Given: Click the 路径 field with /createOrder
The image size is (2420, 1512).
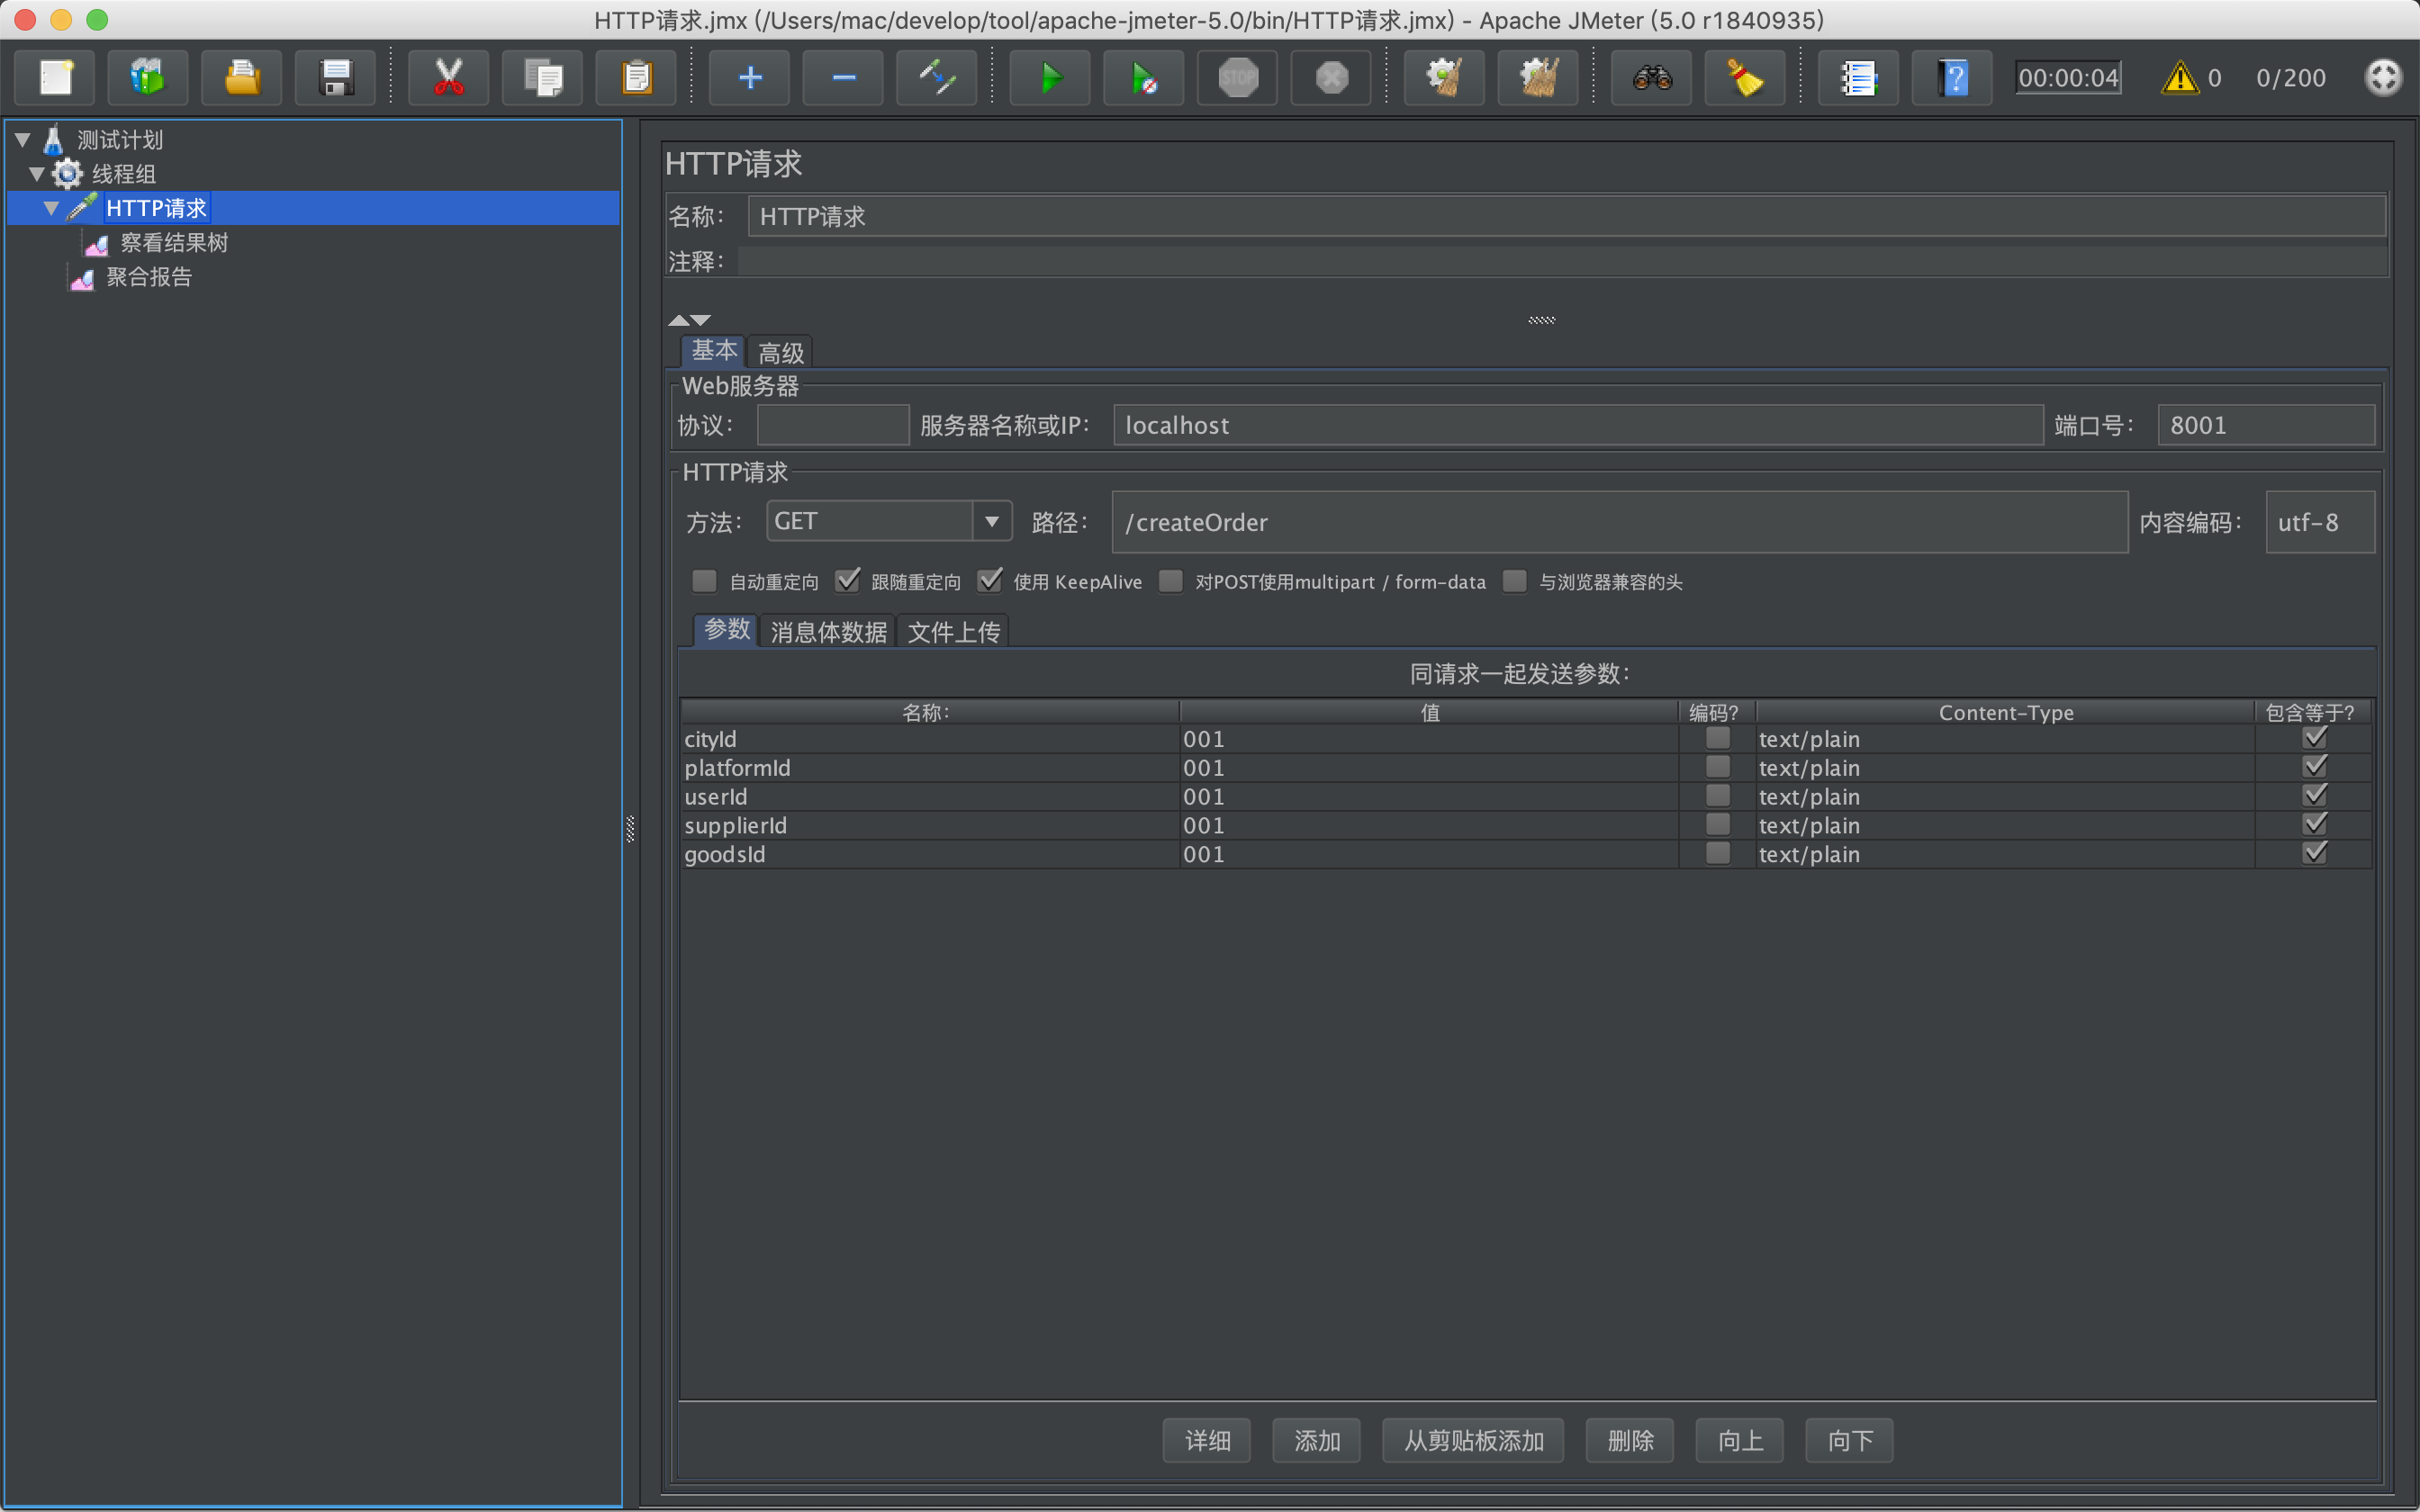Looking at the screenshot, I should click(1620, 522).
